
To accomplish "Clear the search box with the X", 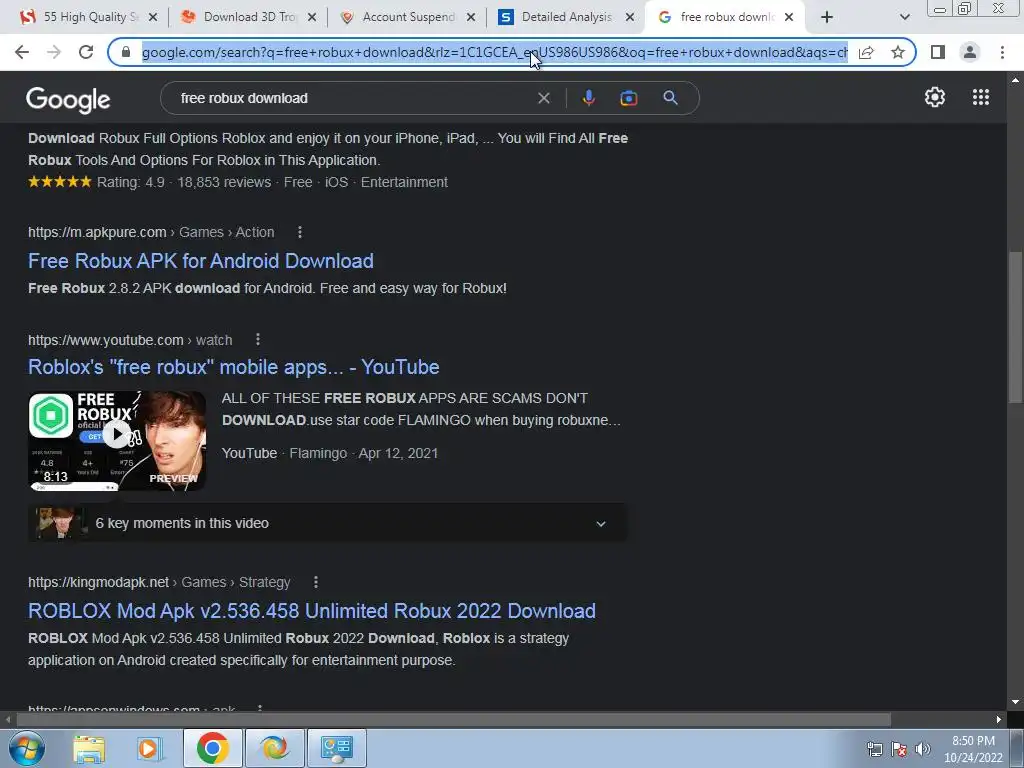I will coord(543,99).
